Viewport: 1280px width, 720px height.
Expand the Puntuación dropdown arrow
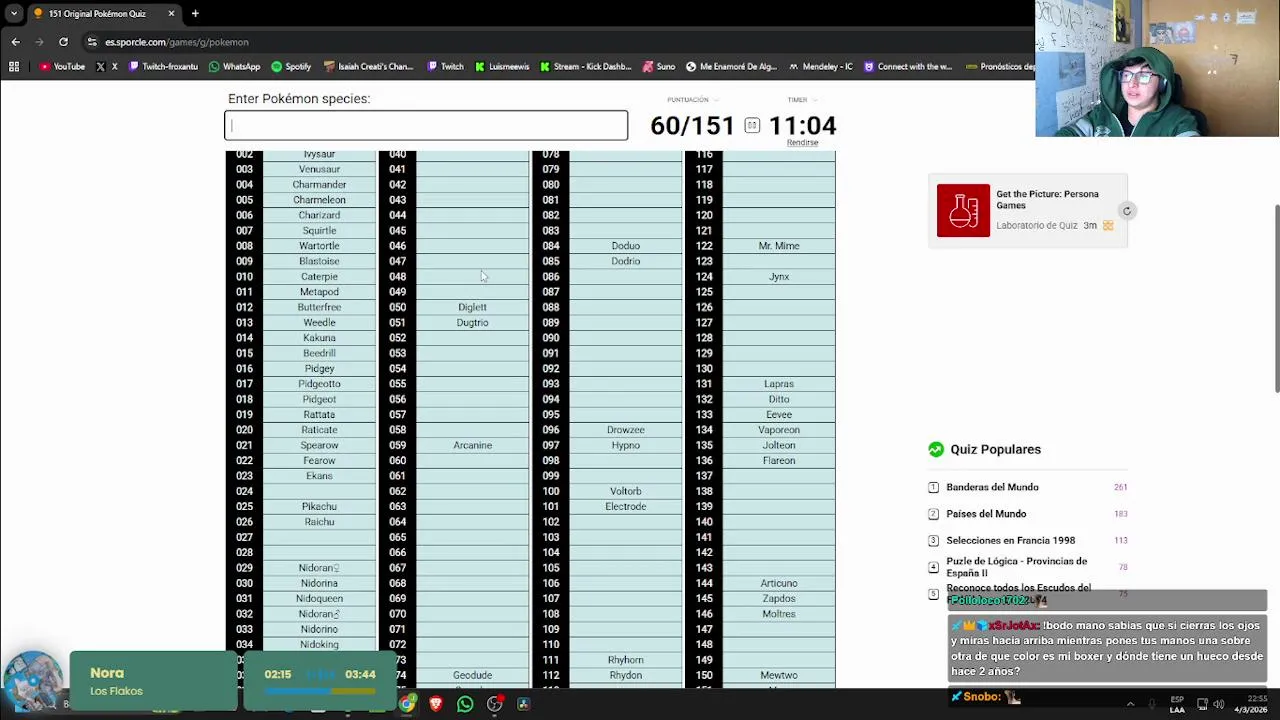[716, 100]
